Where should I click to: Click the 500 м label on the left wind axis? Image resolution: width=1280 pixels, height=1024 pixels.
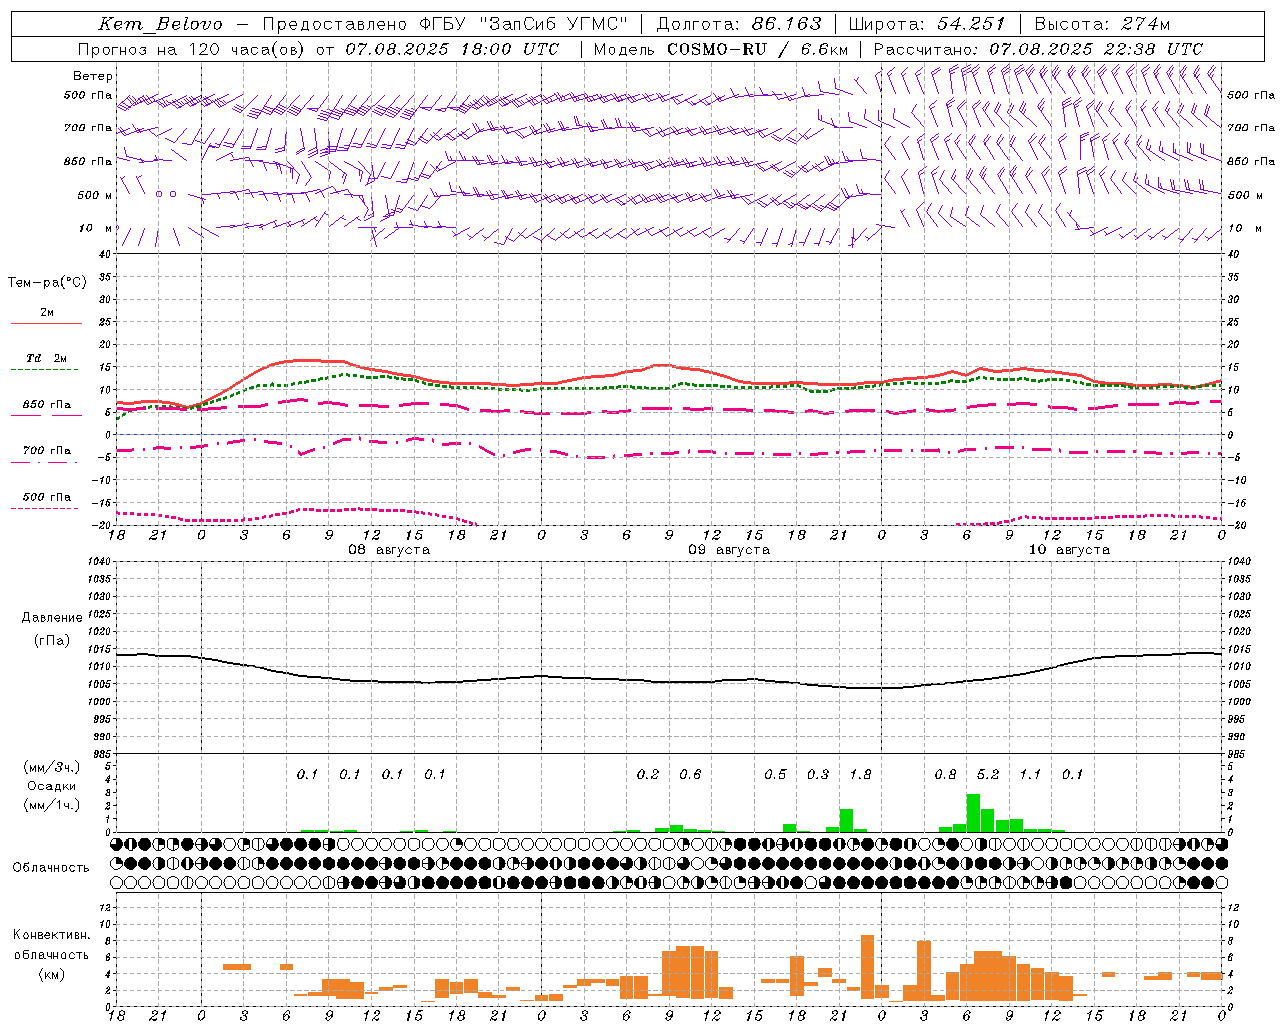(95, 196)
